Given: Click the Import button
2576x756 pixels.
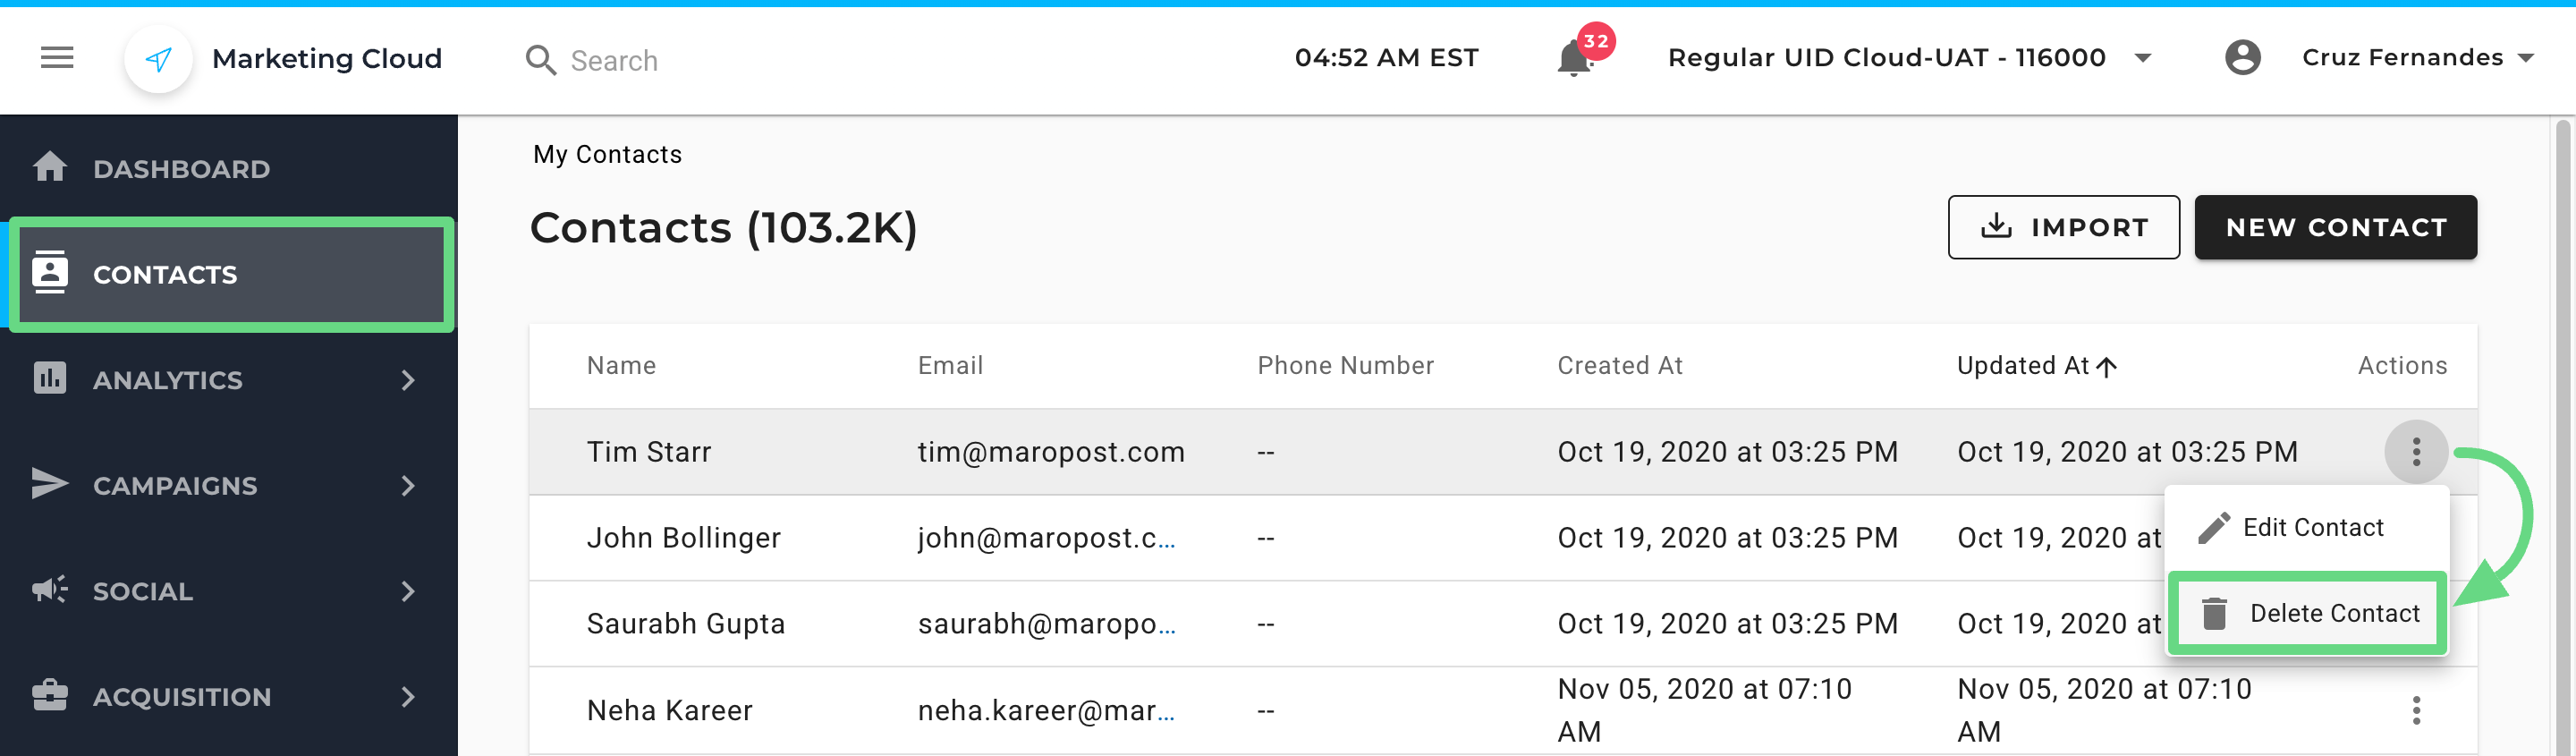Looking at the screenshot, I should pyautogui.click(x=2063, y=227).
